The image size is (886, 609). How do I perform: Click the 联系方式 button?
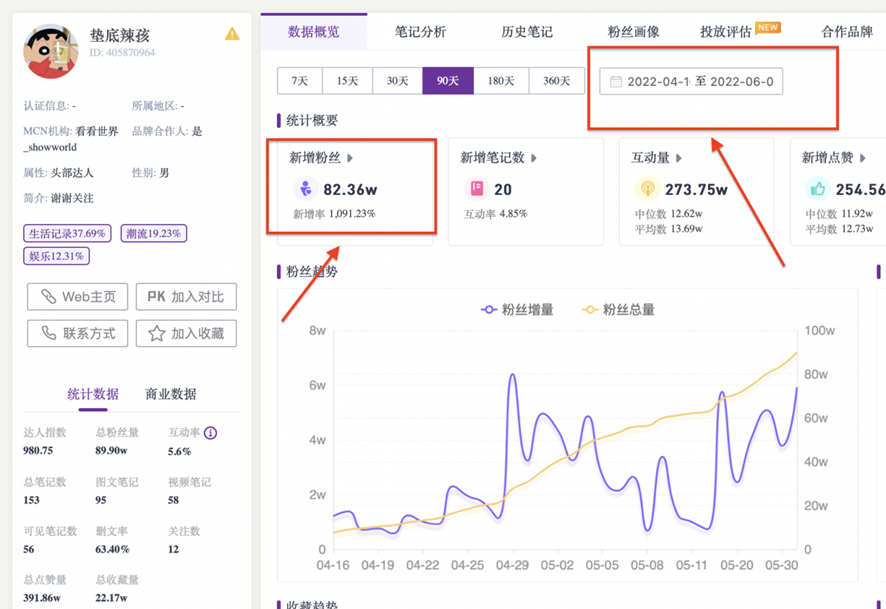pyautogui.click(x=77, y=333)
